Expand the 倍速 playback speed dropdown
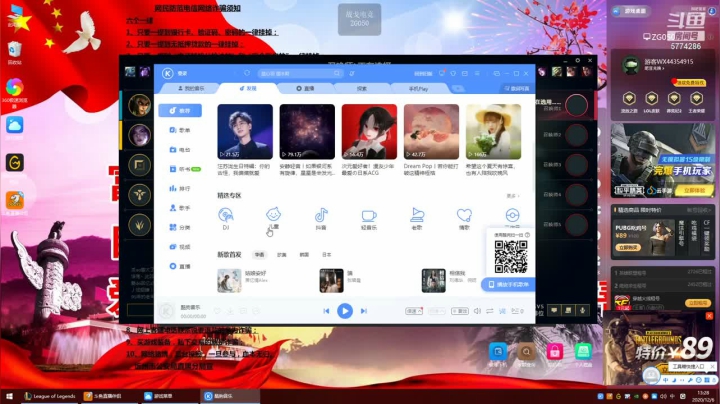The image size is (720, 404). click(414, 311)
